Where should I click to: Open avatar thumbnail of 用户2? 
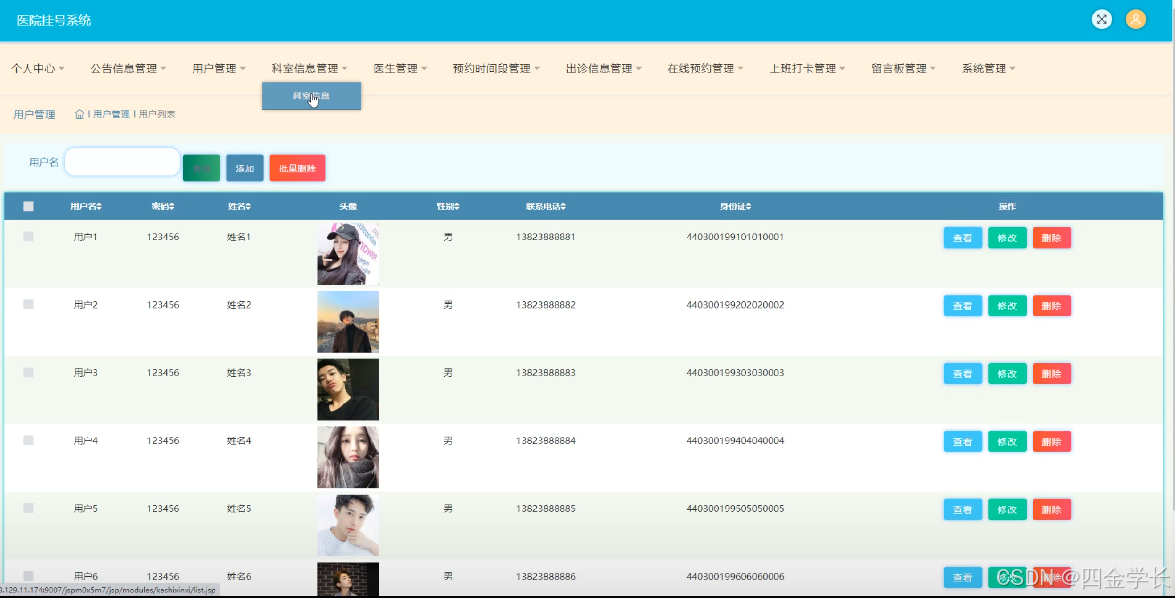point(348,321)
